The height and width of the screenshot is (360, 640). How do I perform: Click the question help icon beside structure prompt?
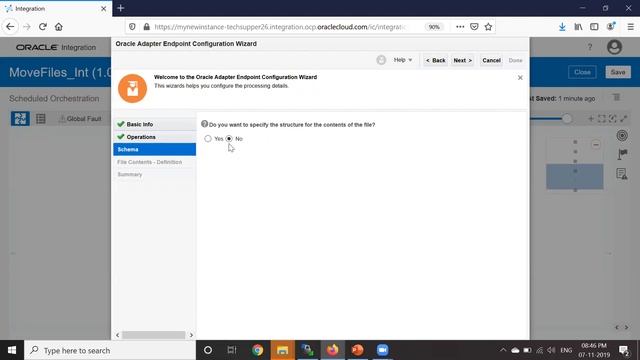coord(204,124)
